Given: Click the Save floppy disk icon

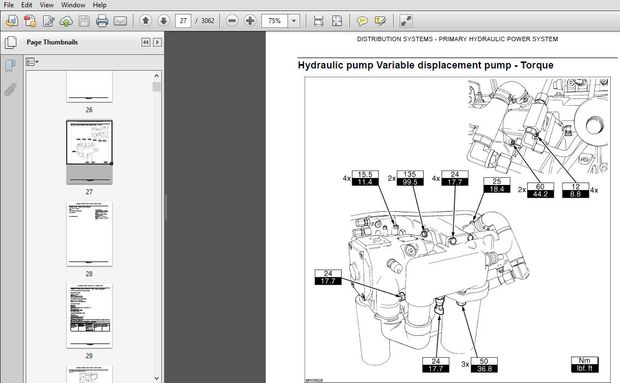Looking at the screenshot, I should click(84, 21).
